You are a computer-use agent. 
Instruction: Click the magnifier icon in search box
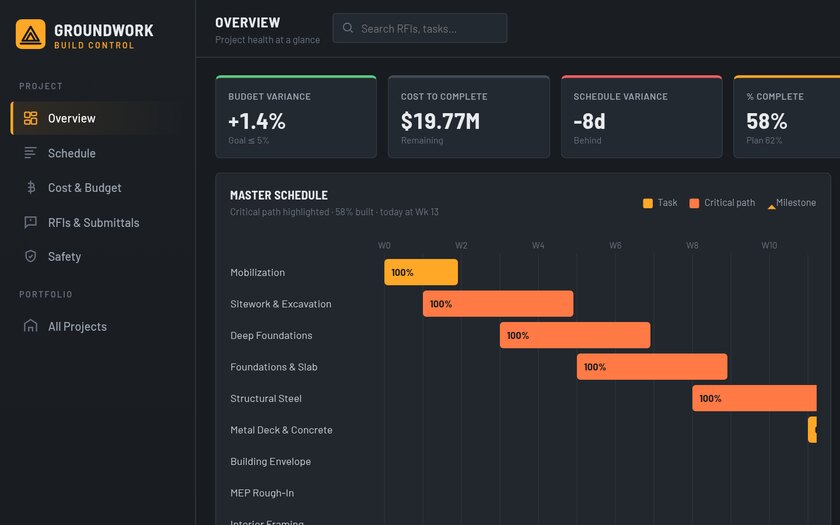point(348,28)
